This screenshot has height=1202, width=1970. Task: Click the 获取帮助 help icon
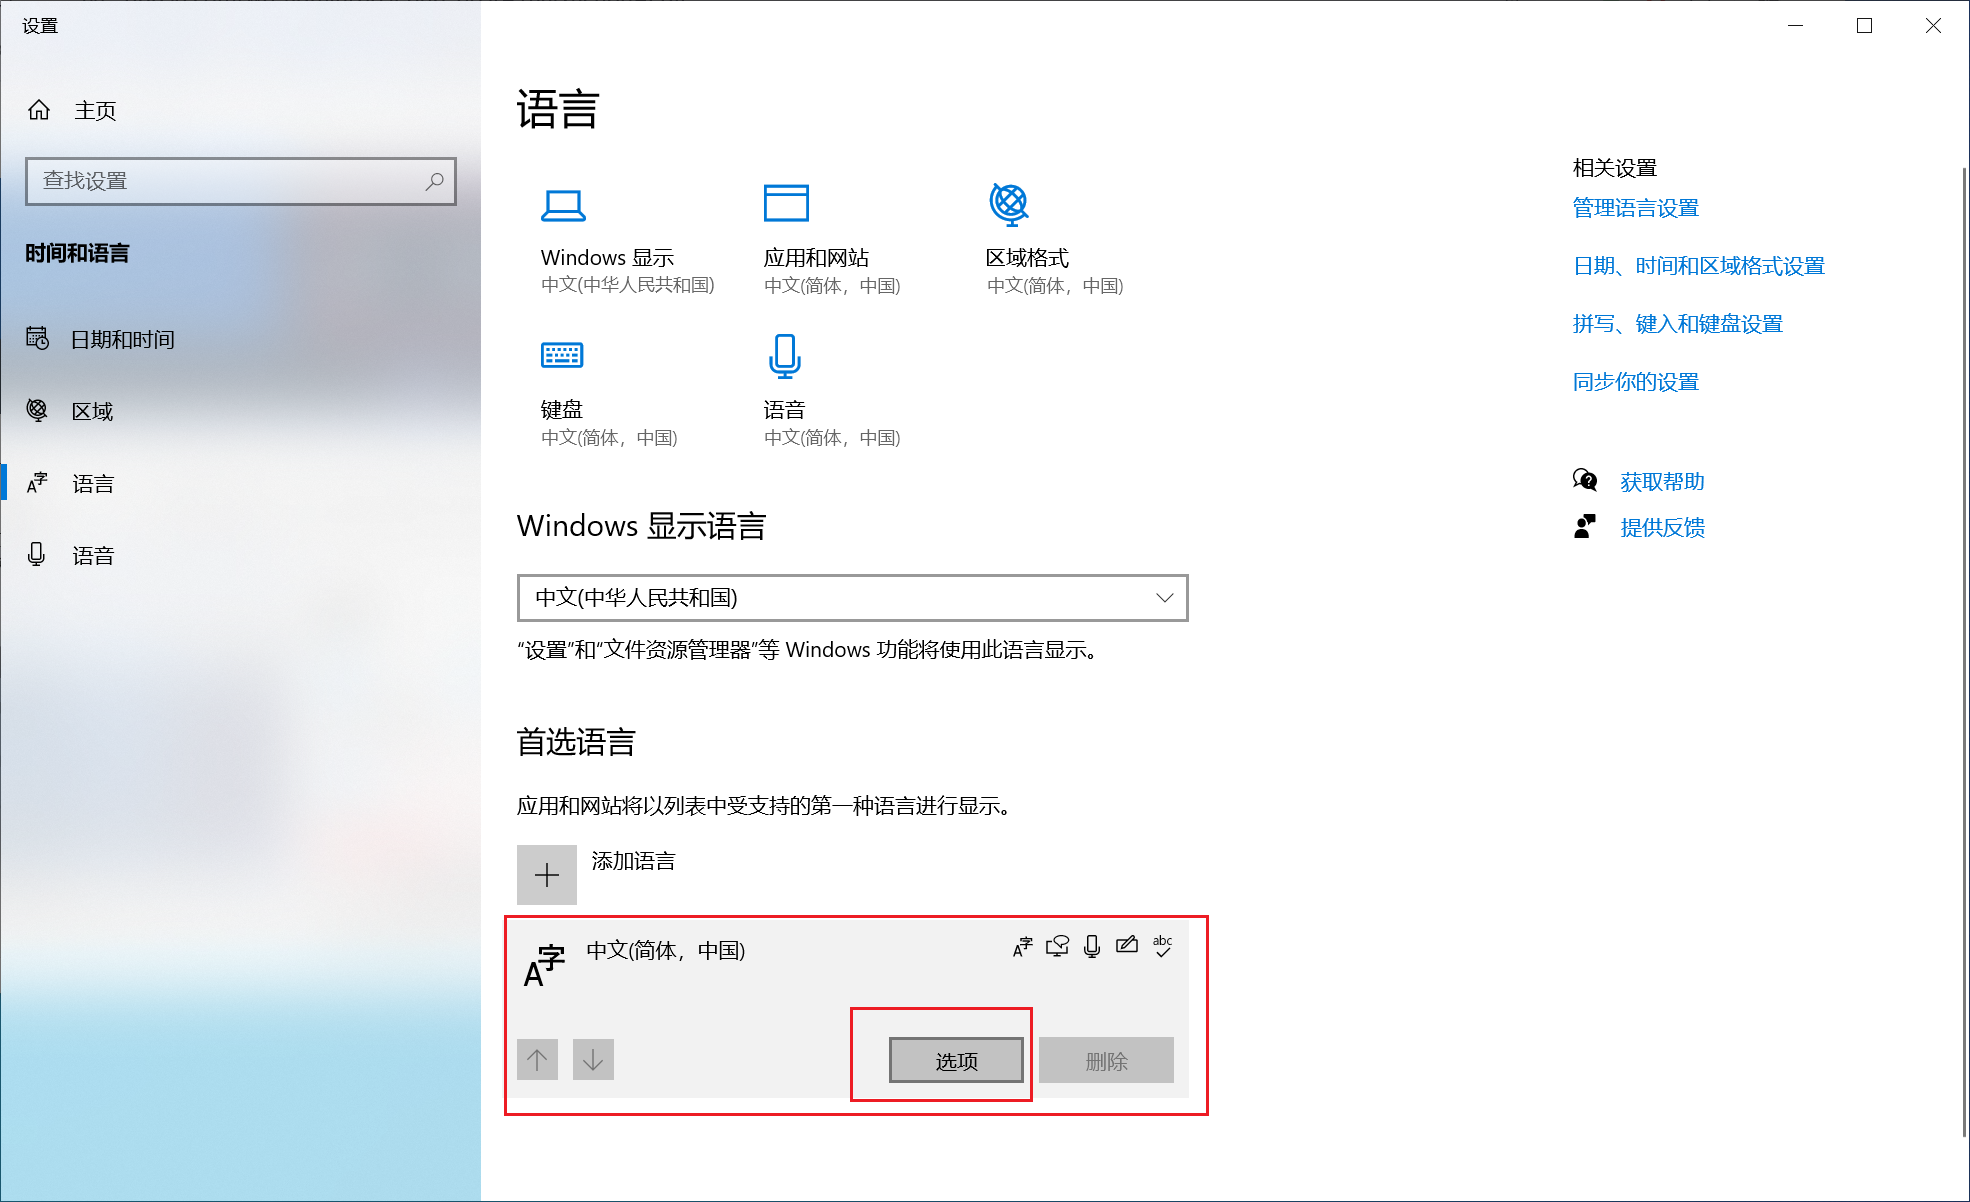point(1584,480)
